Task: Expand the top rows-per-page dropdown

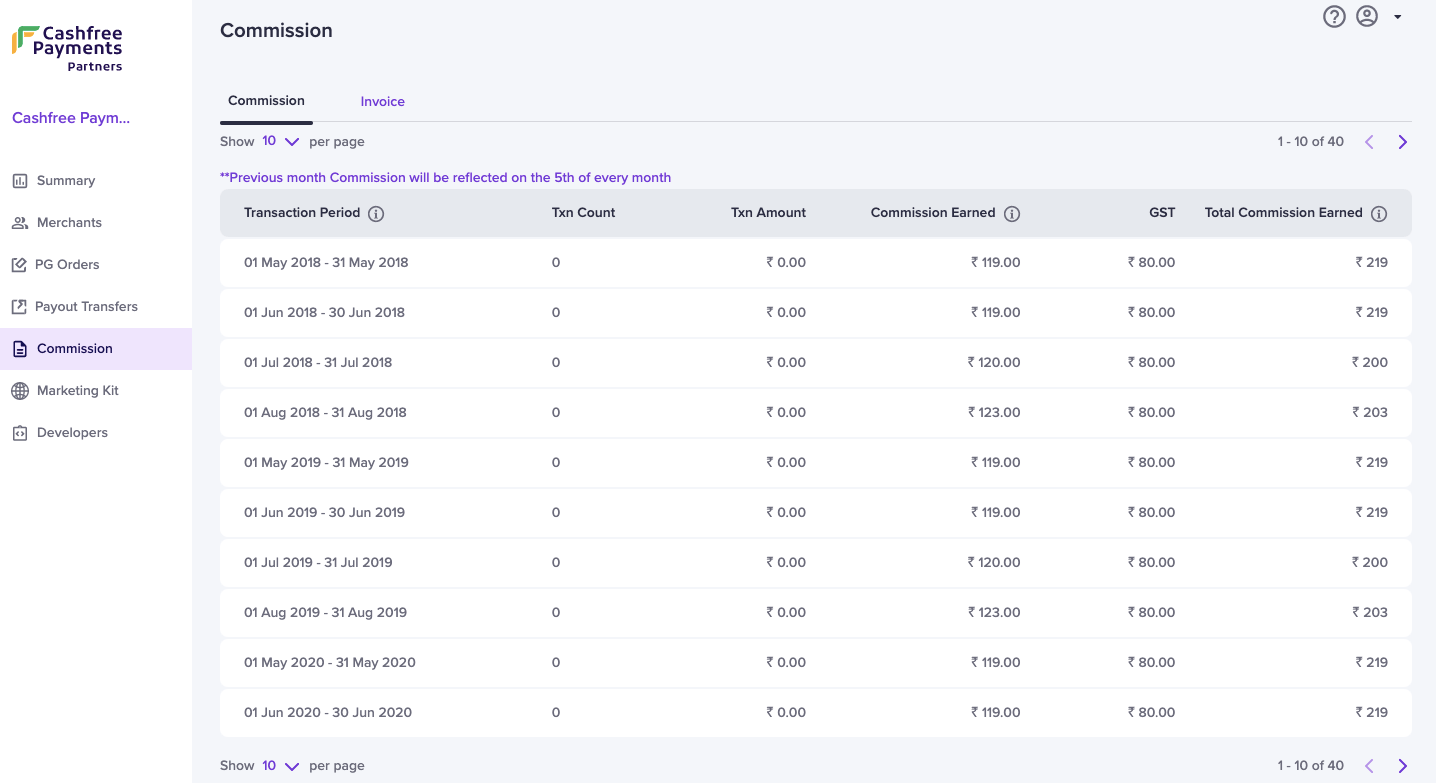Action: click(x=281, y=142)
